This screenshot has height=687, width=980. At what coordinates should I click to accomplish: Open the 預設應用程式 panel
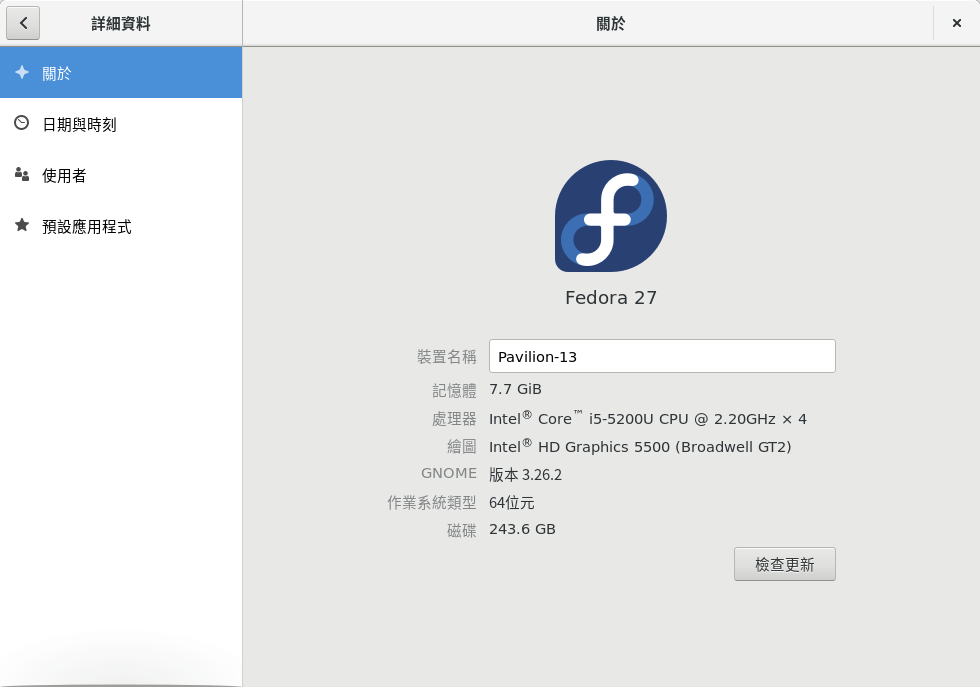(121, 226)
